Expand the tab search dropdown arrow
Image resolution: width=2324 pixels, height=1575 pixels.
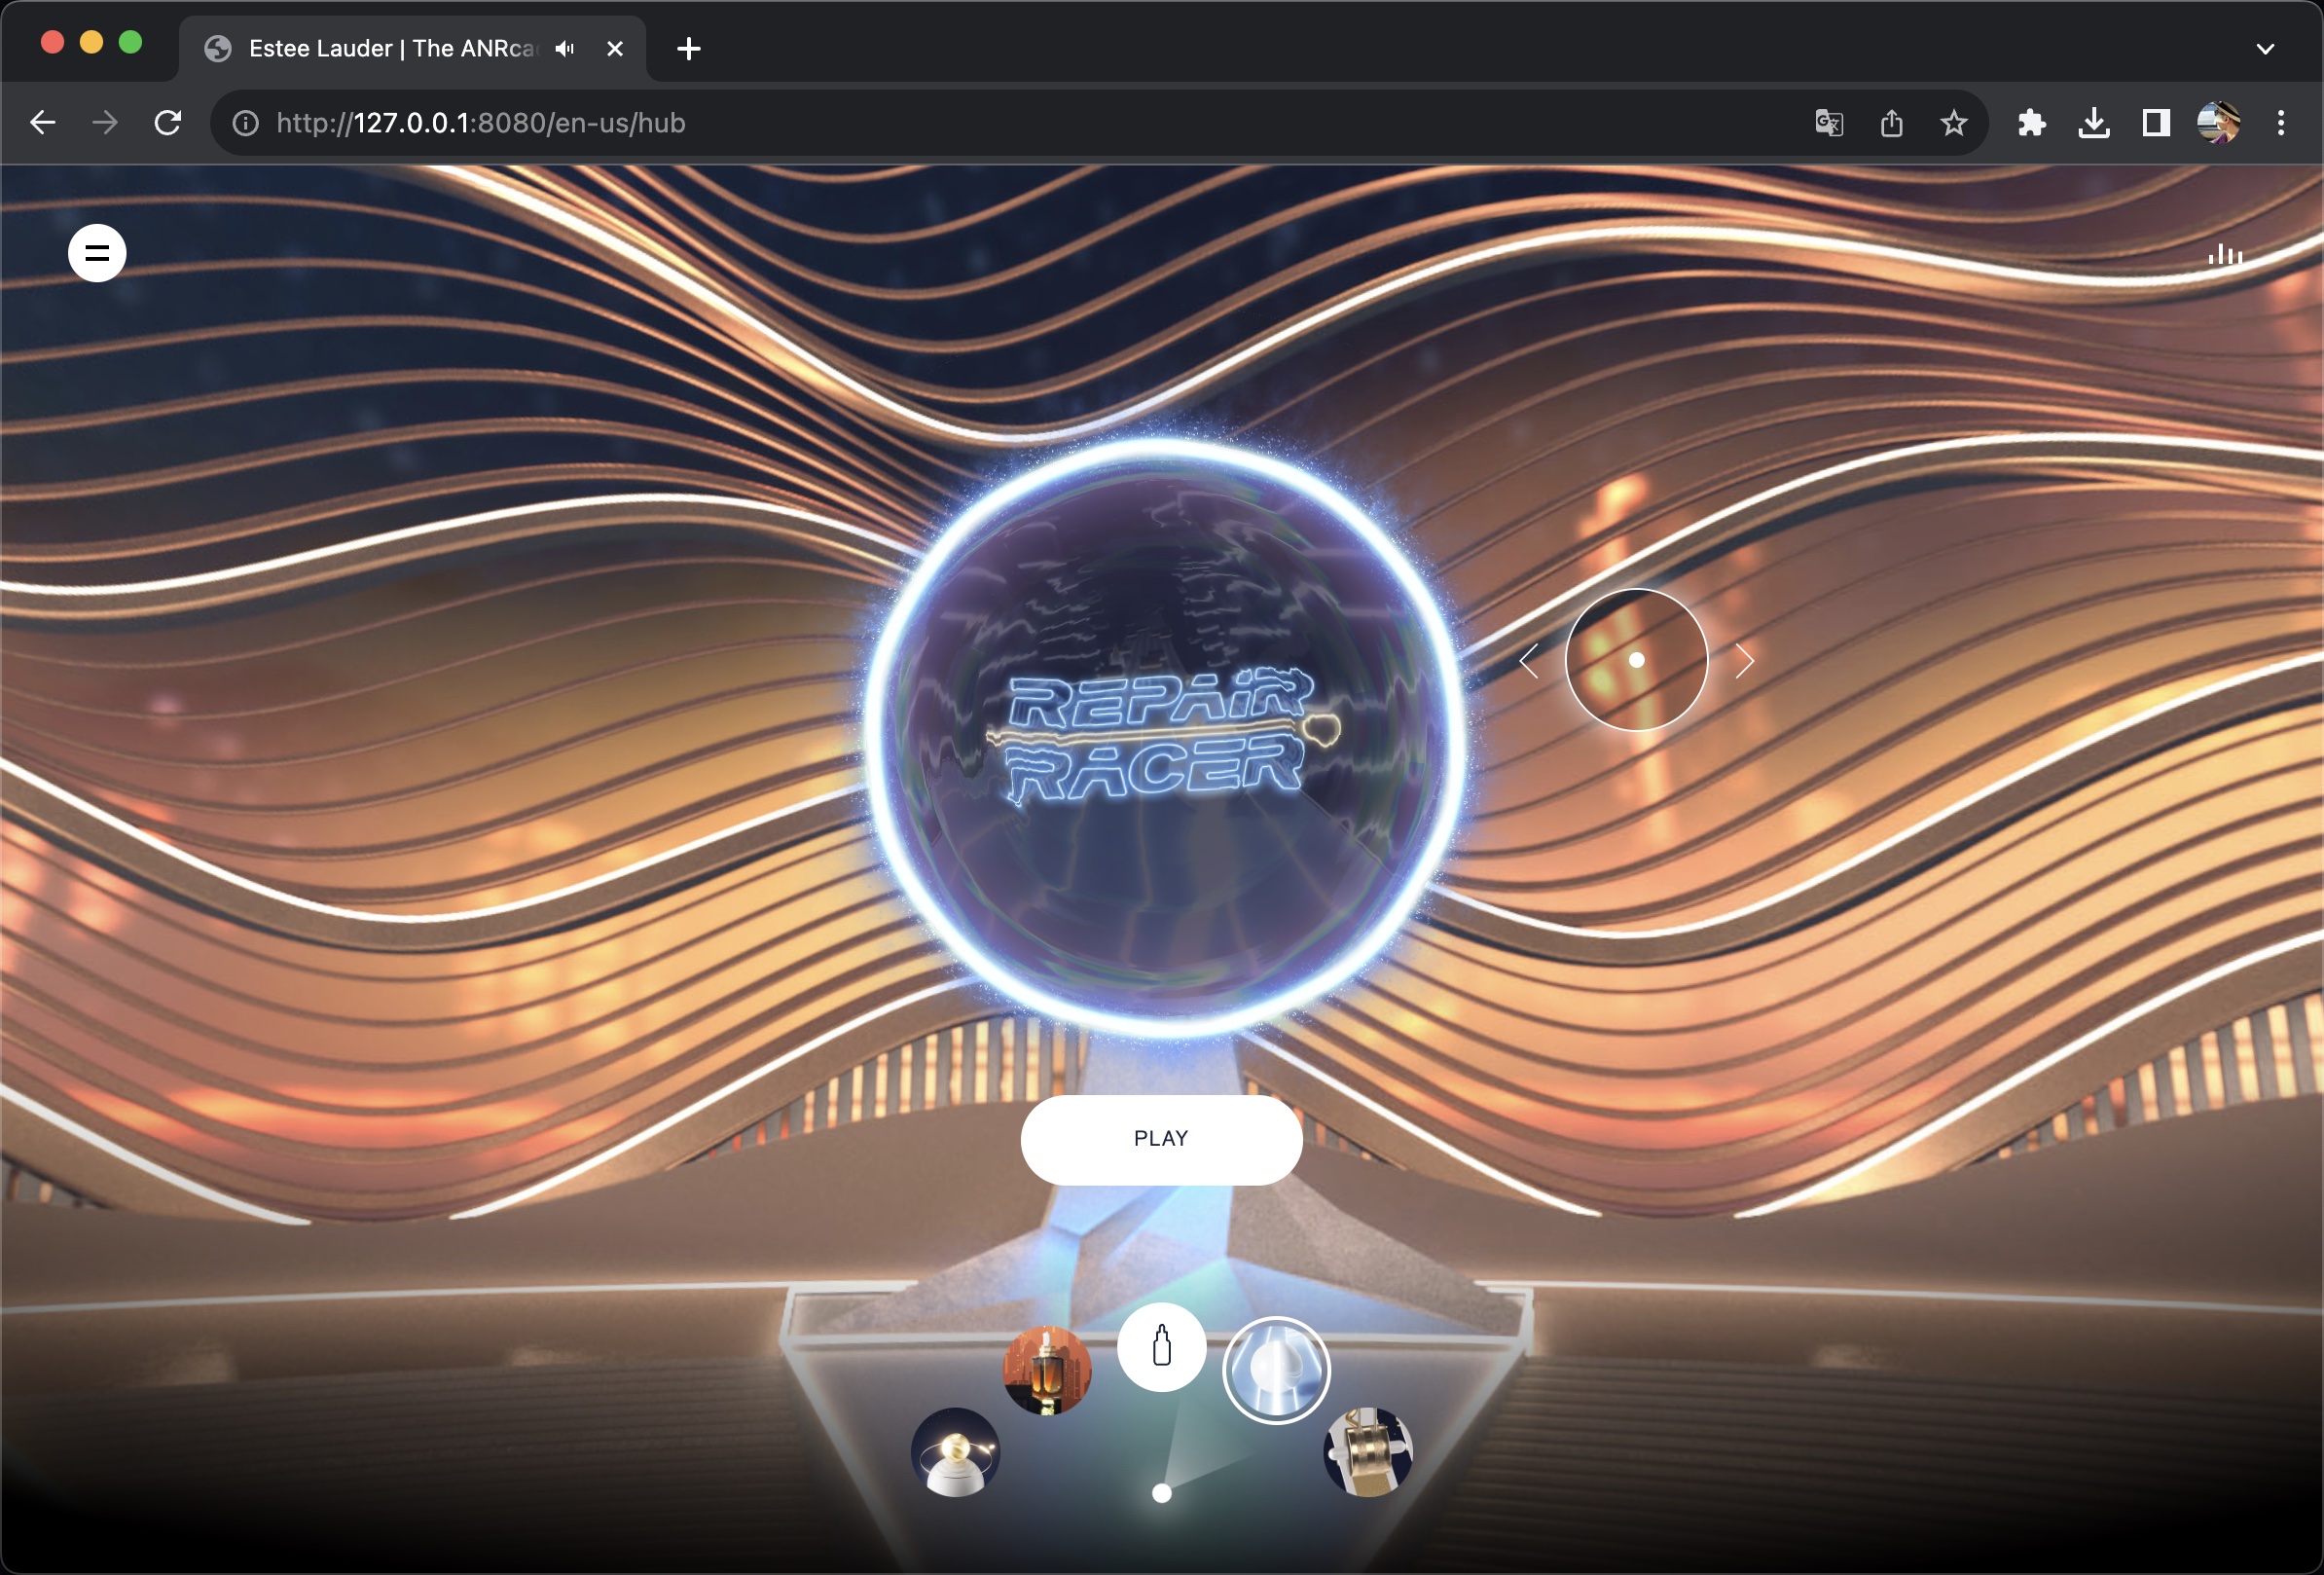click(x=2265, y=49)
